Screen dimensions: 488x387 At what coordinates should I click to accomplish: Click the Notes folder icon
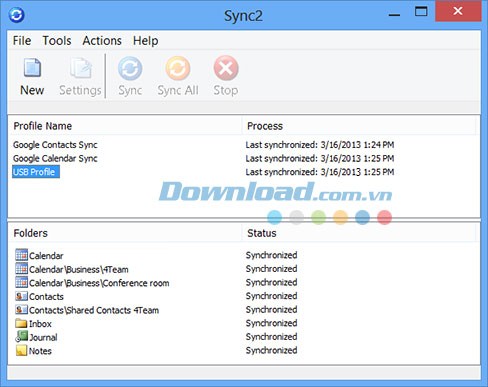(21, 350)
